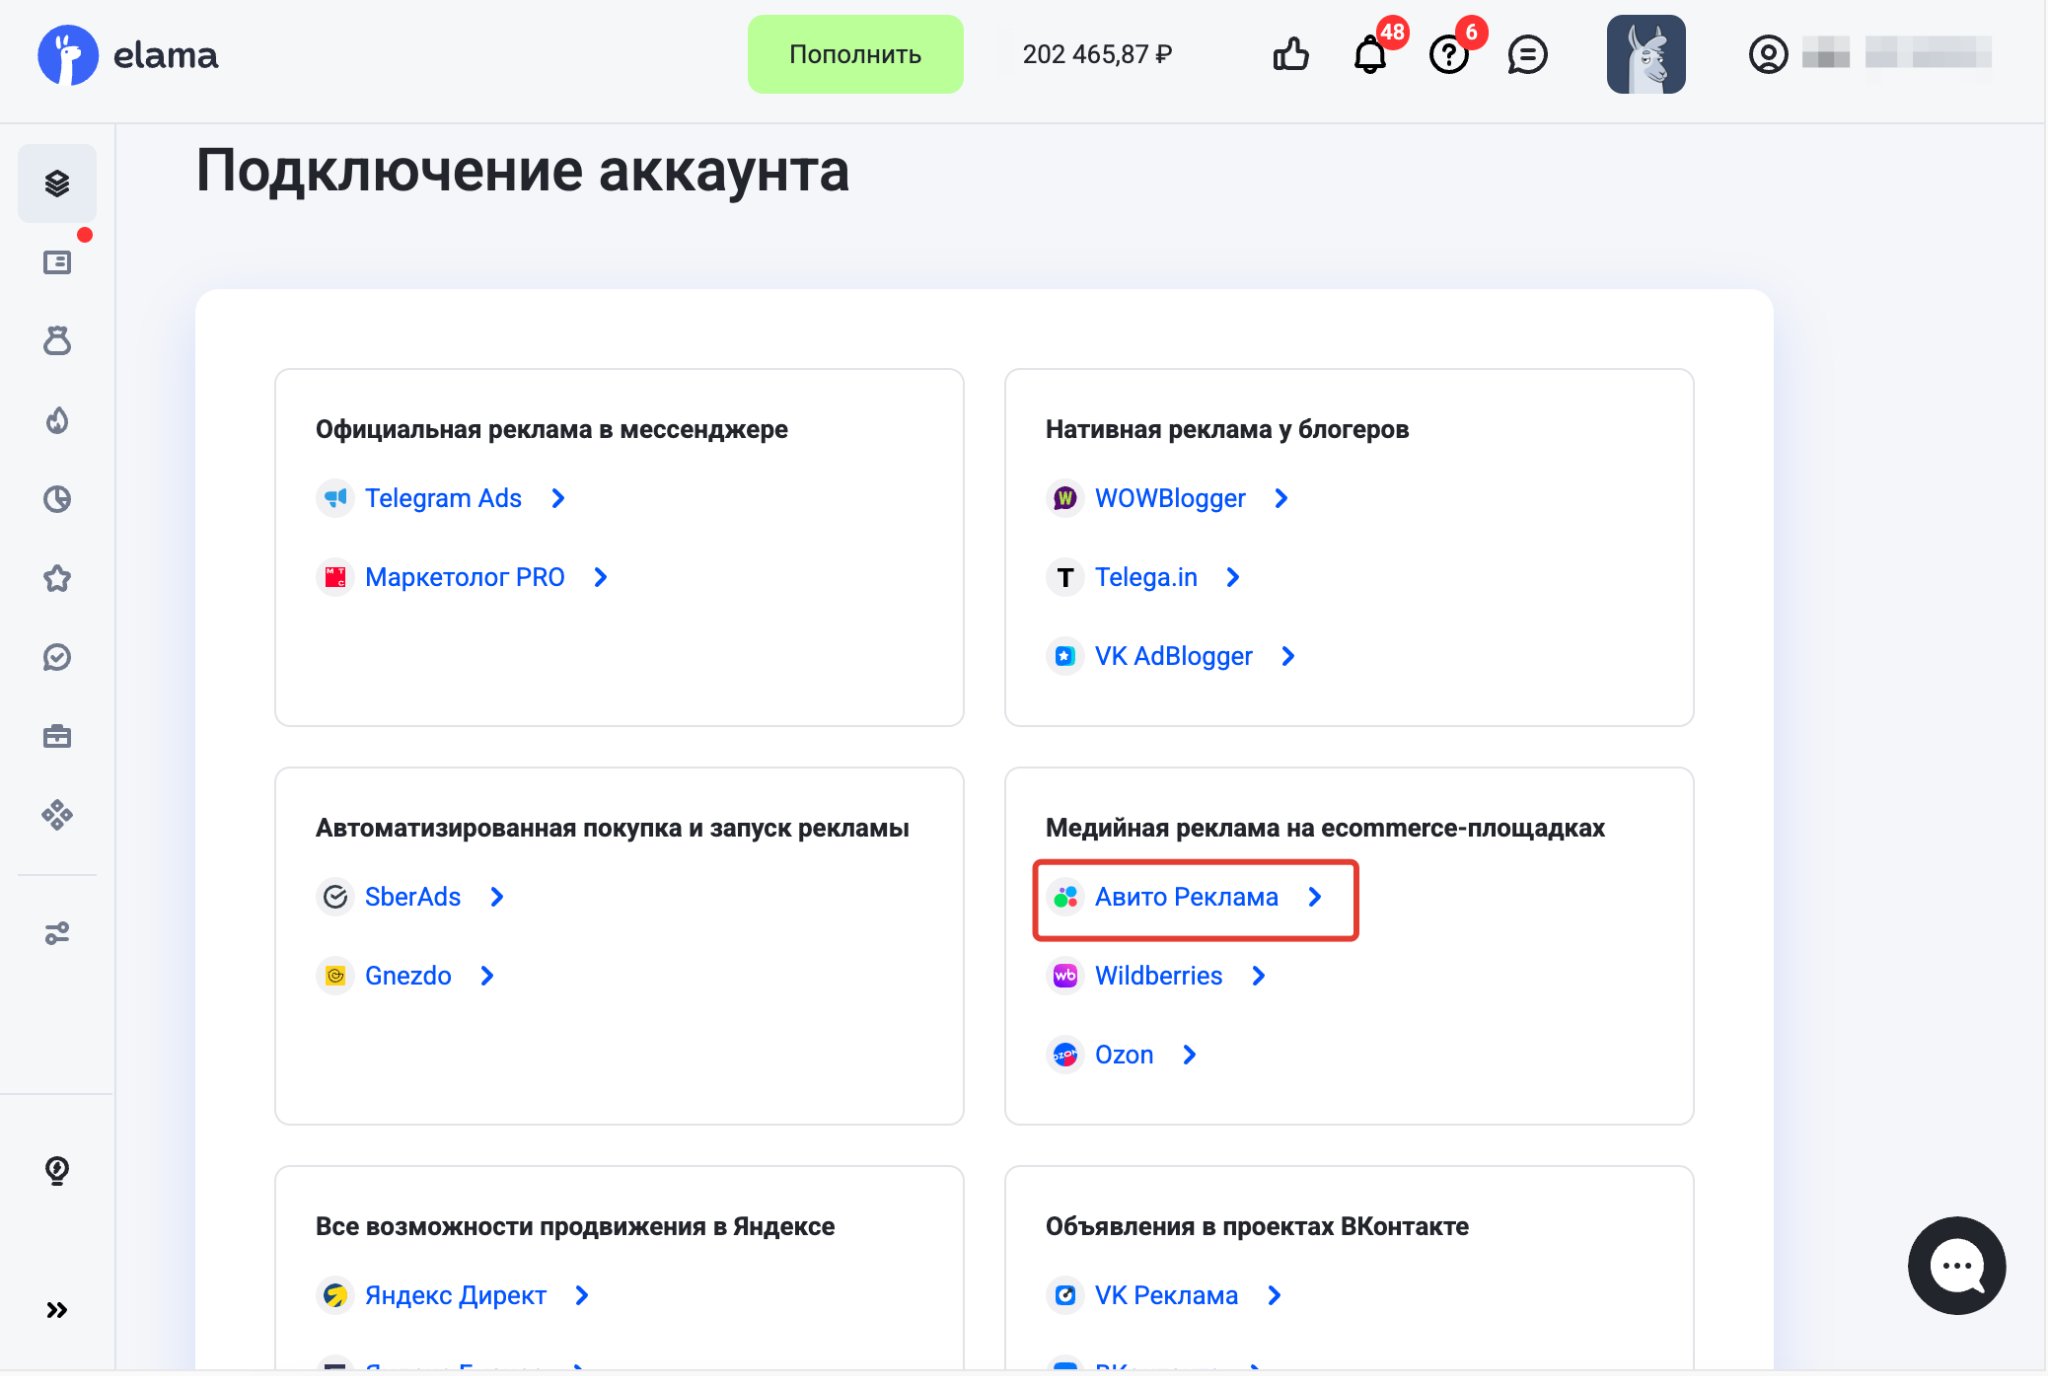
Task: Click chevron next to VK Реклама
Action: [x=1273, y=1295]
